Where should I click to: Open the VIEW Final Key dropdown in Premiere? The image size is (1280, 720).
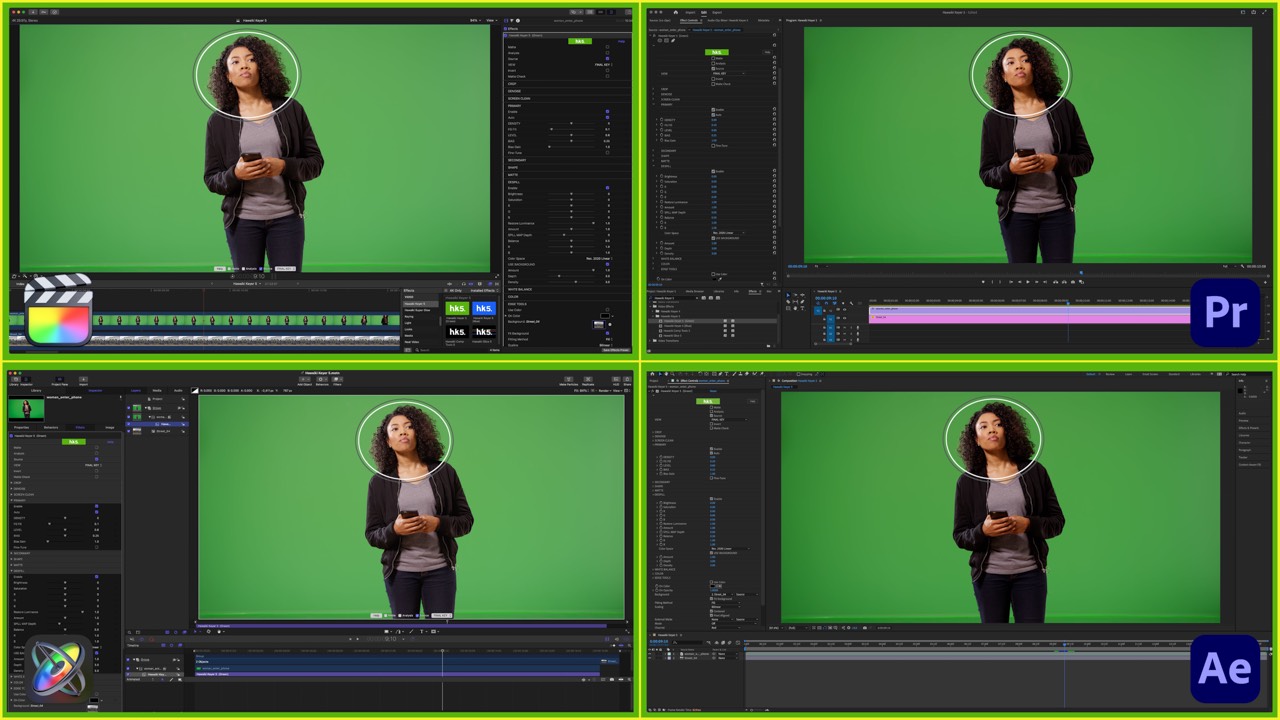728,73
